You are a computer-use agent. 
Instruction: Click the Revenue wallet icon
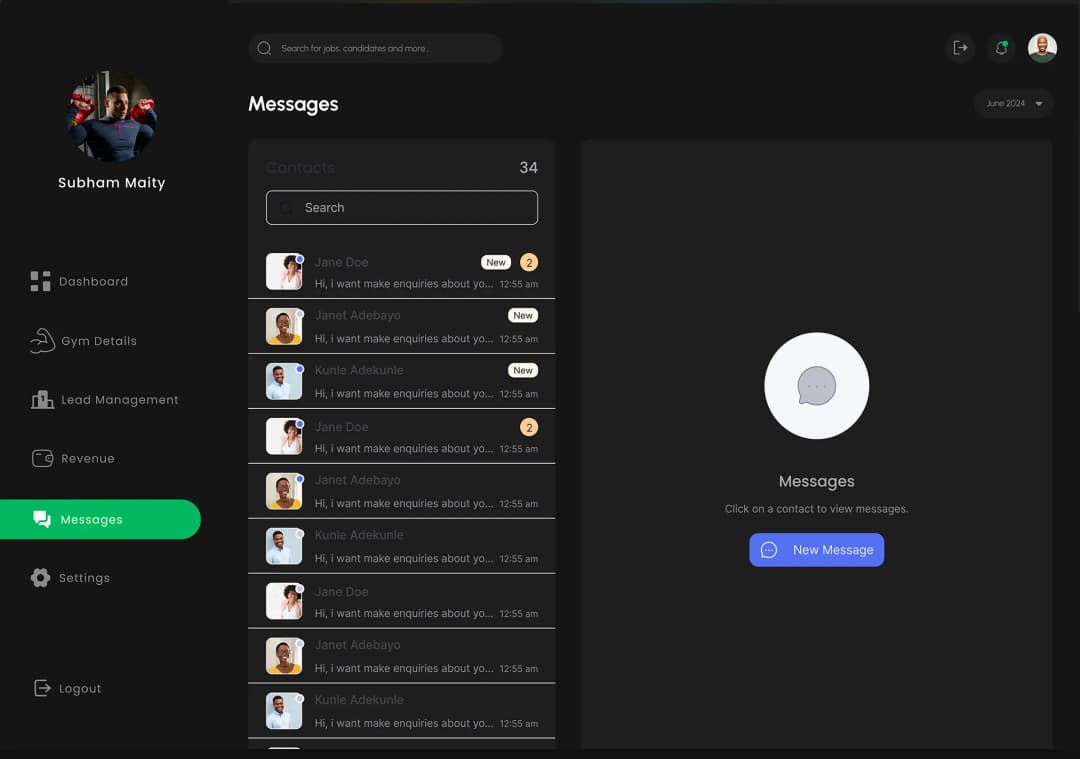42,458
